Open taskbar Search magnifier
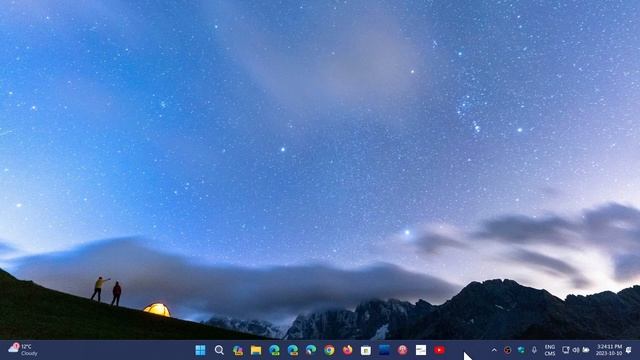This screenshot has height=360, width=640. 219,350
